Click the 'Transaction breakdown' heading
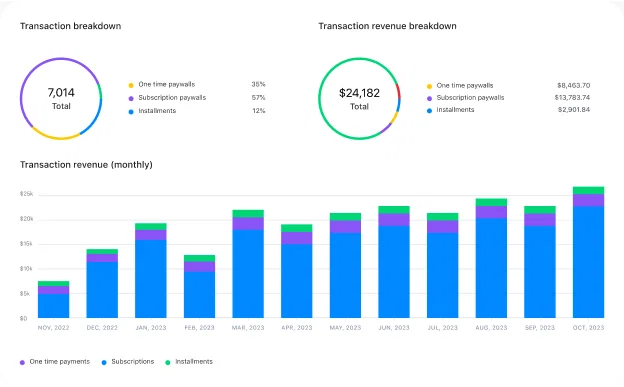This screenshot has width=624, height=387. coord(70,26)
